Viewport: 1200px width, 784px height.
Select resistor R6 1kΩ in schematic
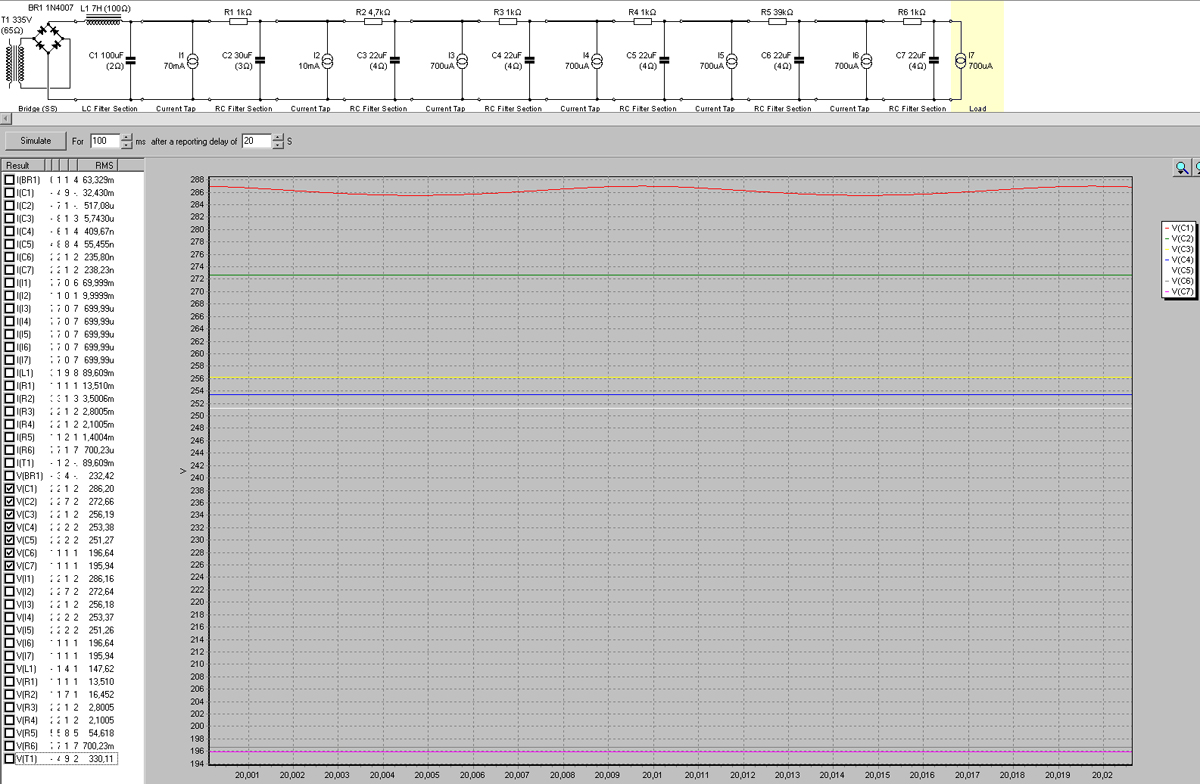(x=913, y=20)
